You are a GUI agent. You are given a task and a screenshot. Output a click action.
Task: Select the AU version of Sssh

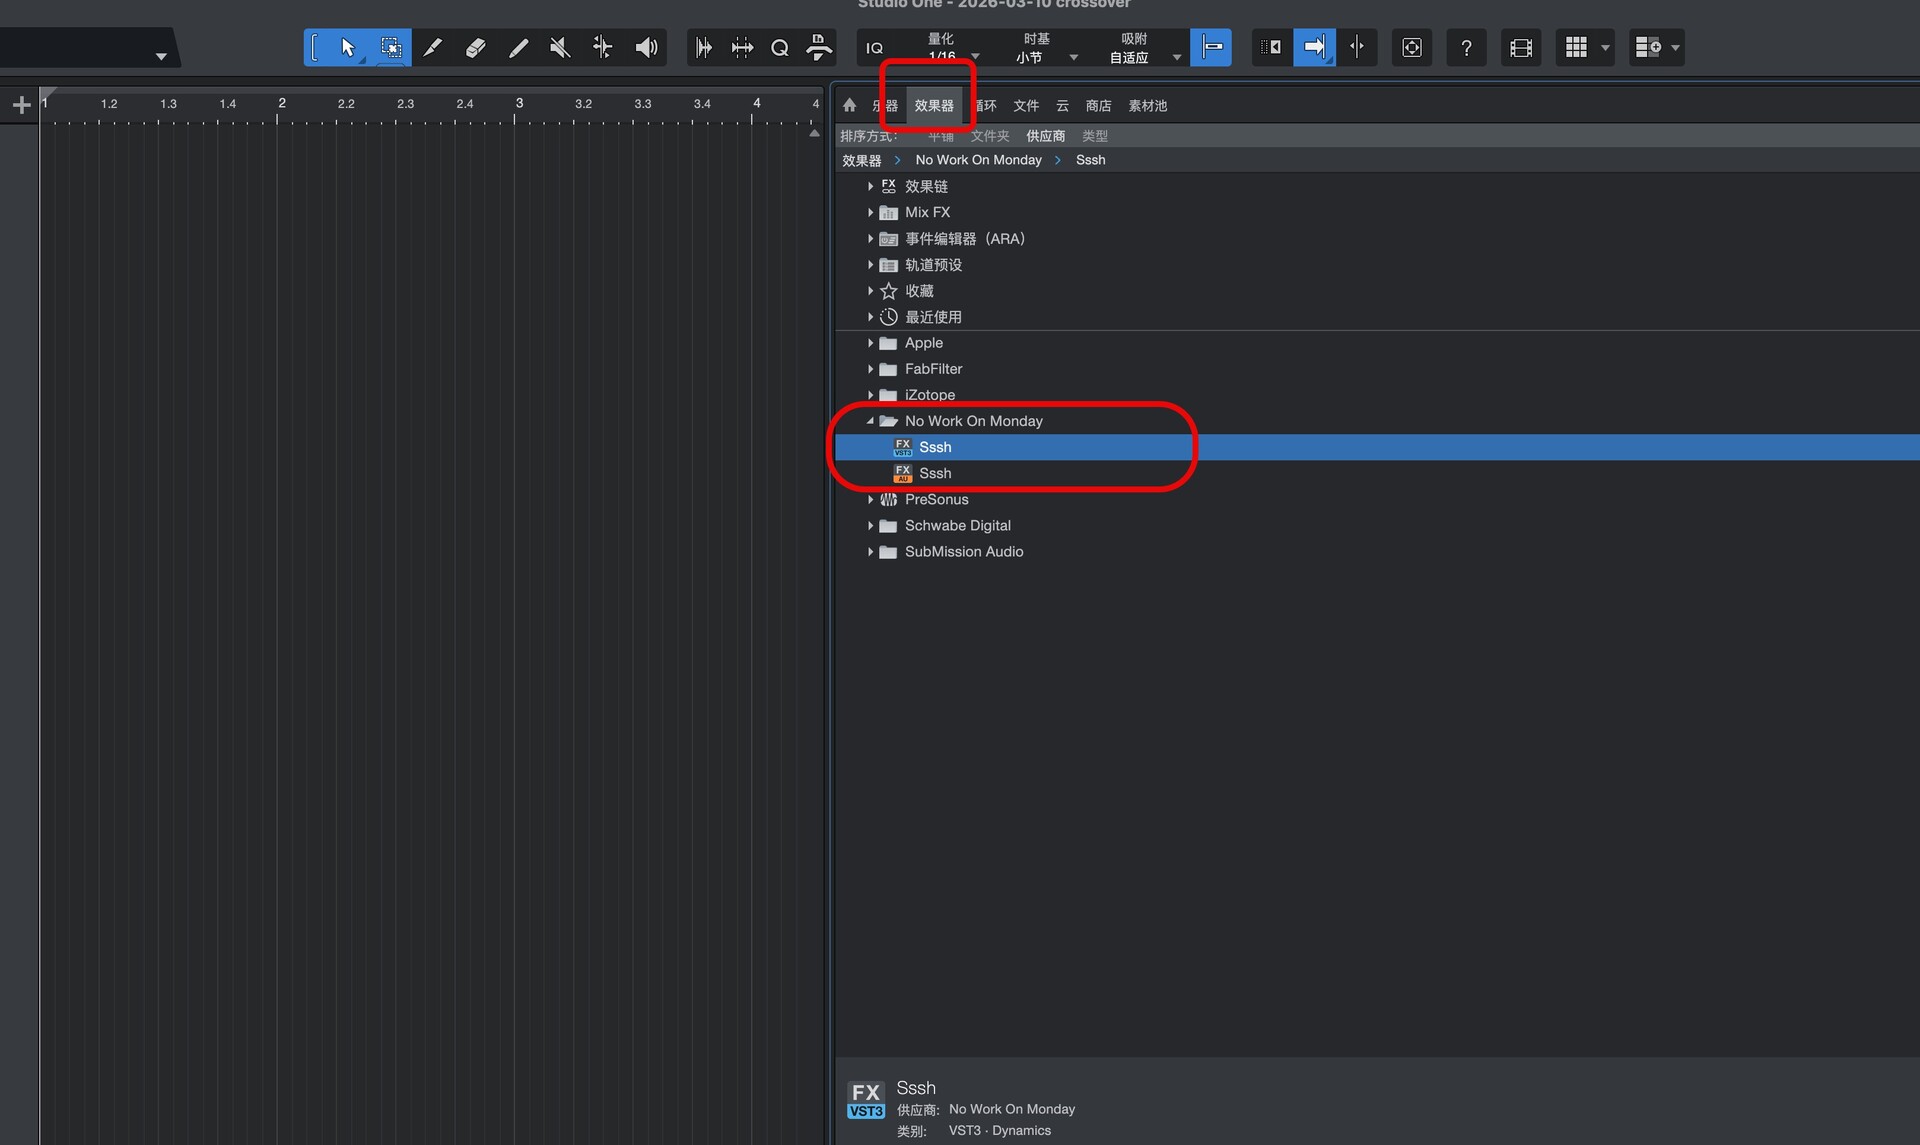coord(935,473)
